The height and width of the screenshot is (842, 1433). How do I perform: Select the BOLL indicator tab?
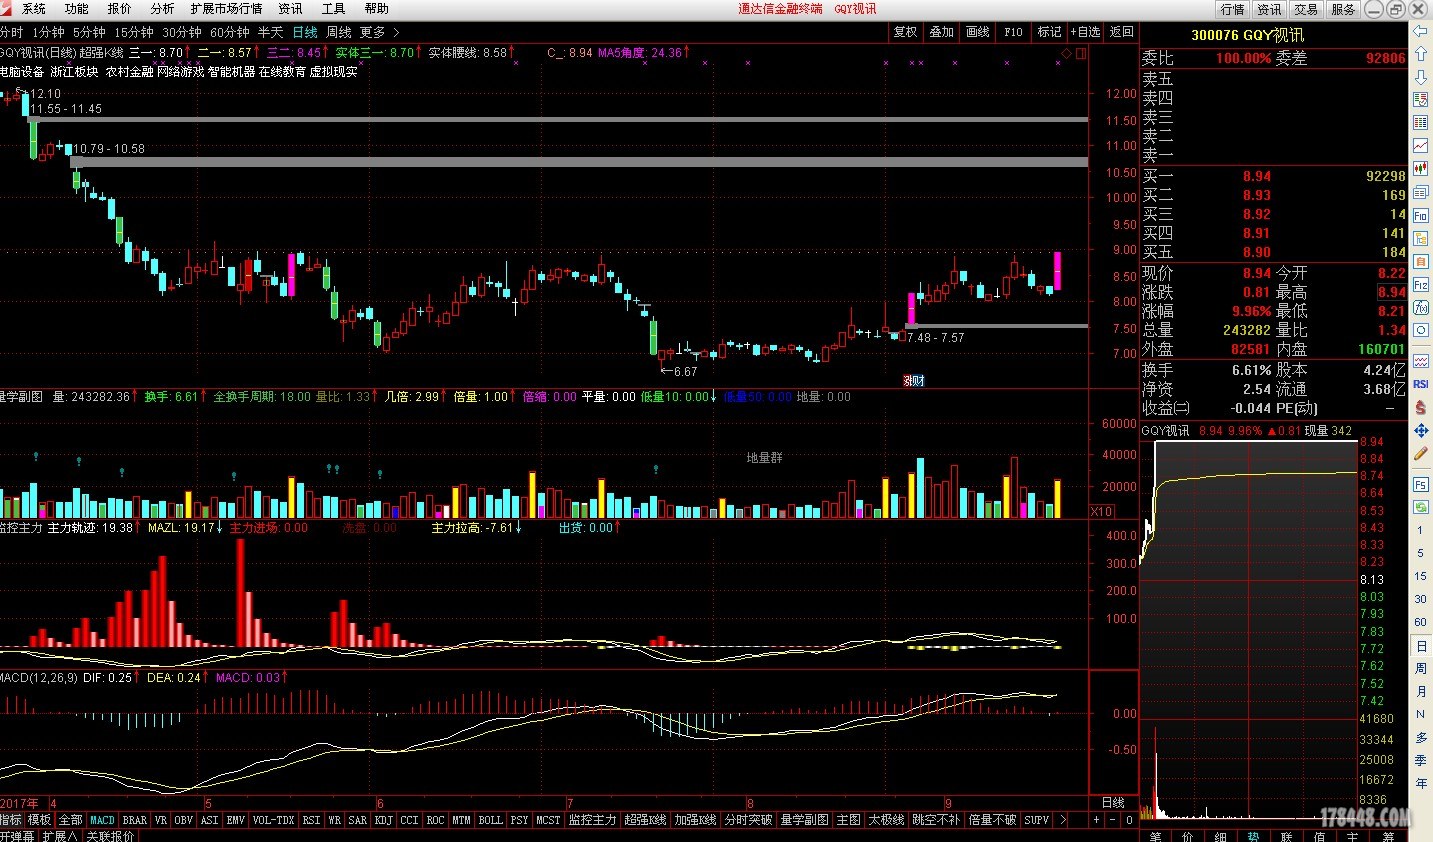tap(490, 820)
